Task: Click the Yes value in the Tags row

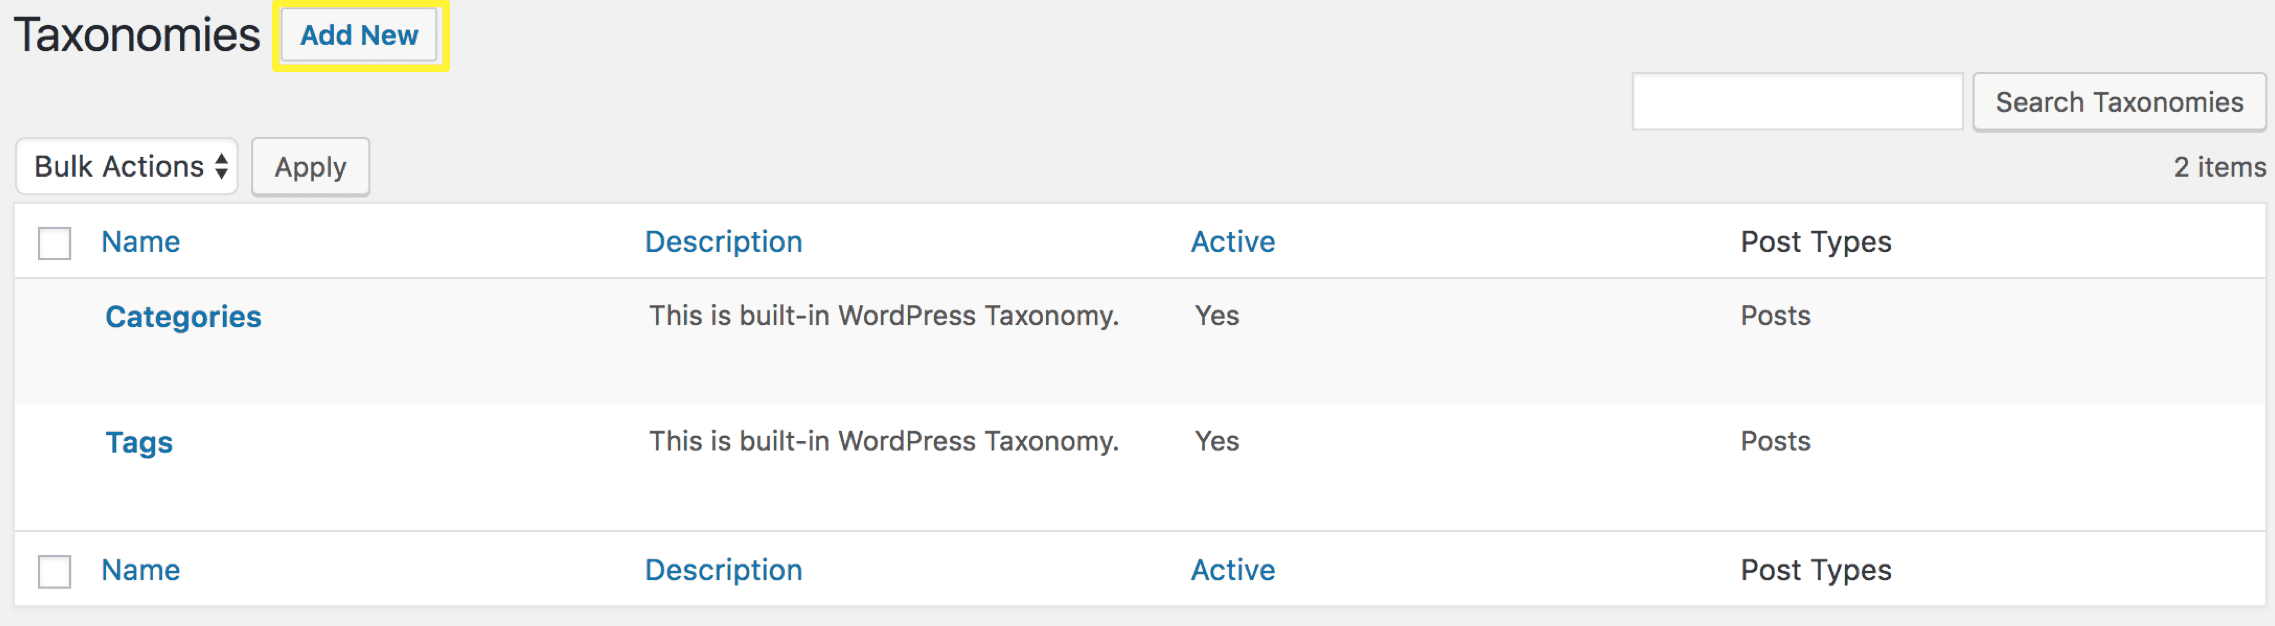Action: click(1216, 441)
